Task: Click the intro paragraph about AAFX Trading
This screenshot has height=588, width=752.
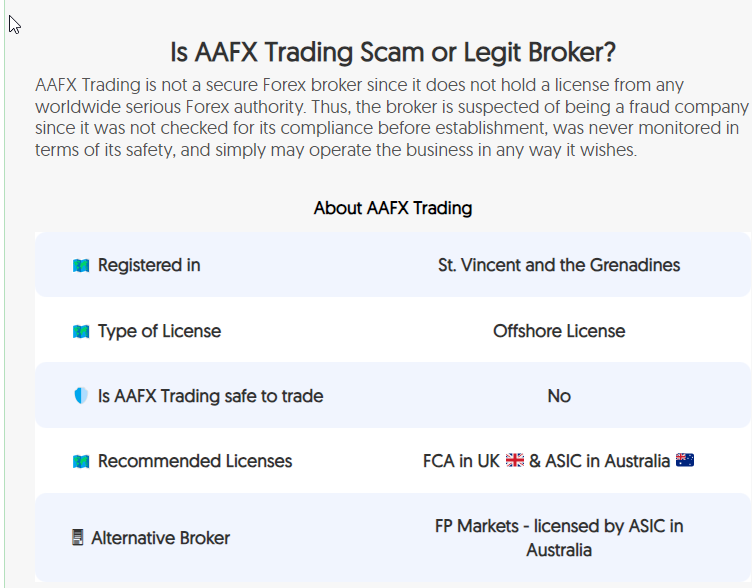Action: 392,118
